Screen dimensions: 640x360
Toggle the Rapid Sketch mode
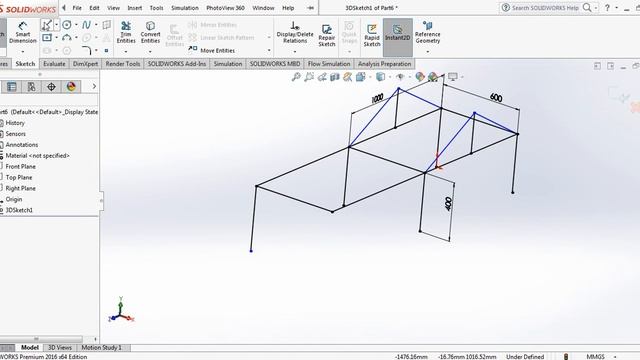point(372,35)
